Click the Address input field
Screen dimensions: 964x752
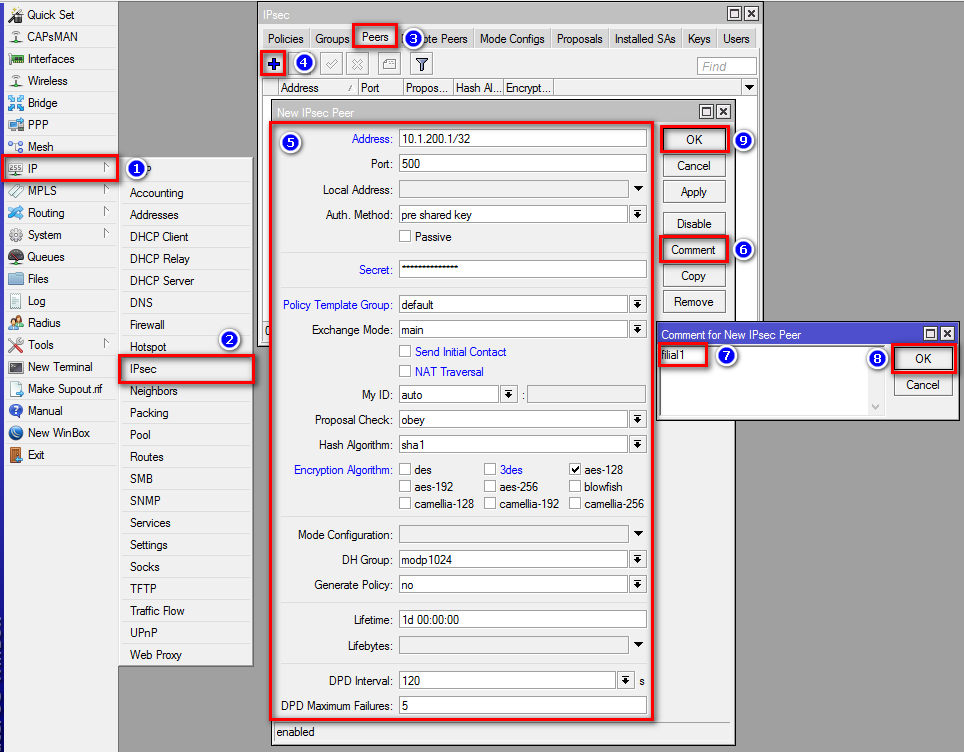pos(522,139)
